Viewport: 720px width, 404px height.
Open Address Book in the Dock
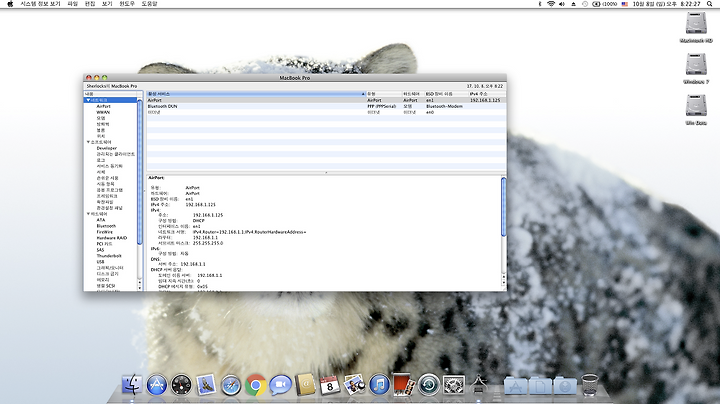click(x=305, y=384)
